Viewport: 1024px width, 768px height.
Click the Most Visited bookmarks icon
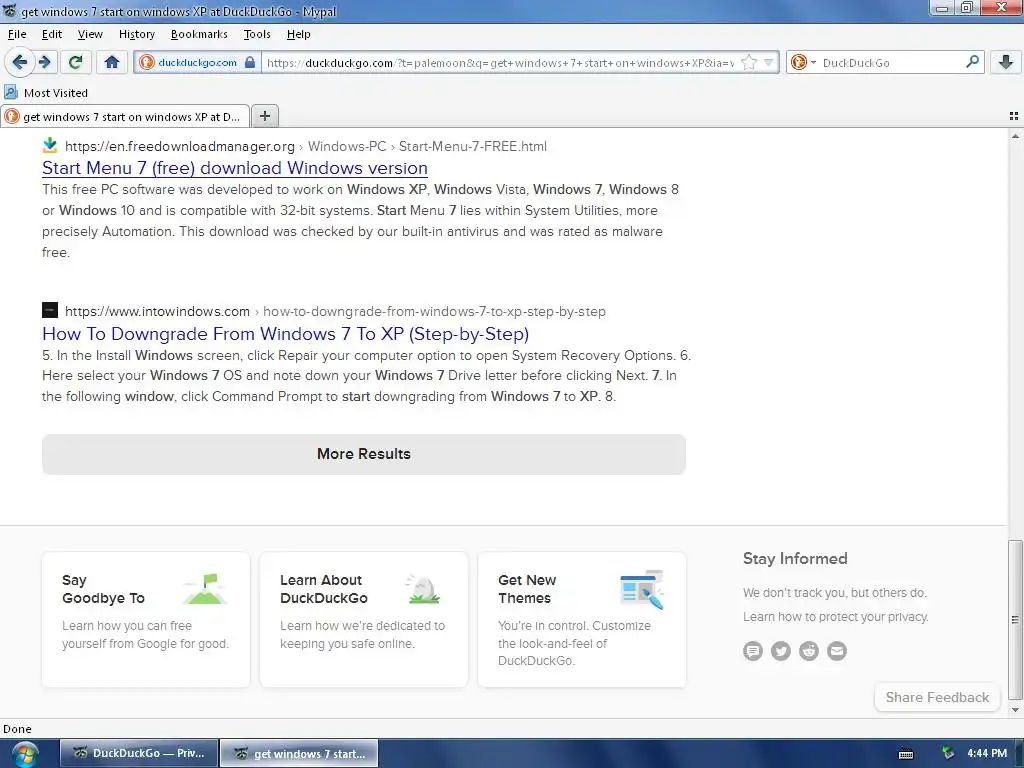pos(10,92)
